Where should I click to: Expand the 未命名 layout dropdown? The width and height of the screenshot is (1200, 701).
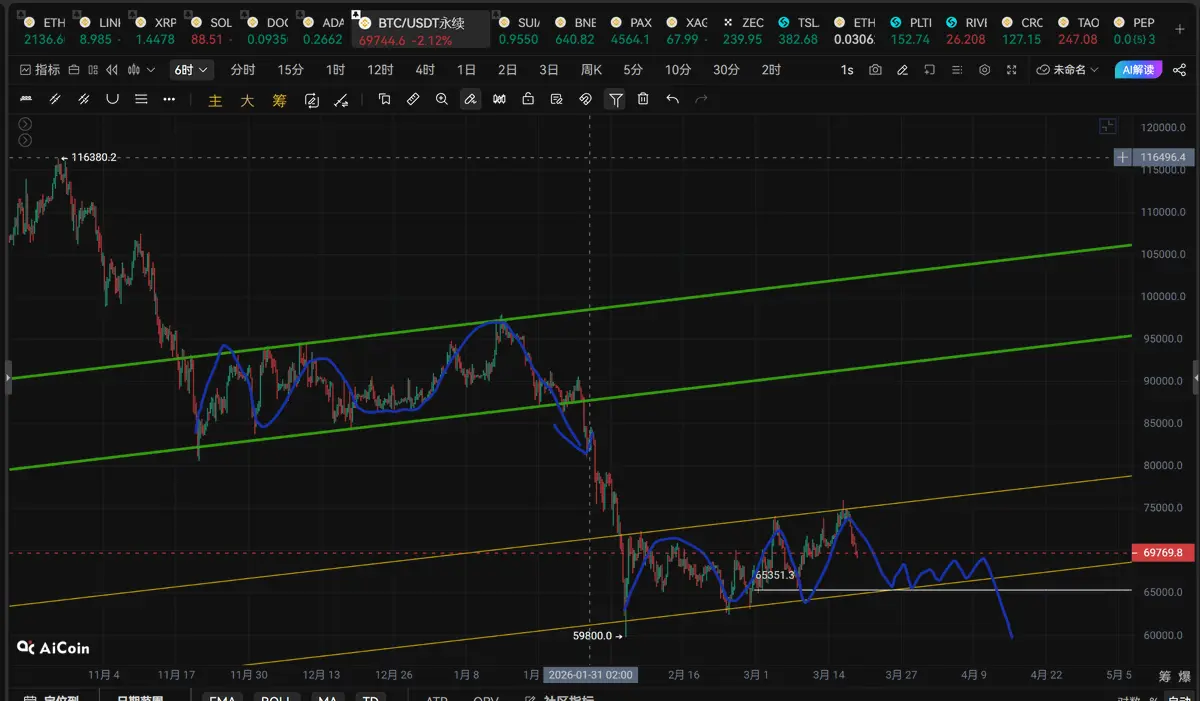(x=1067, y=70)
